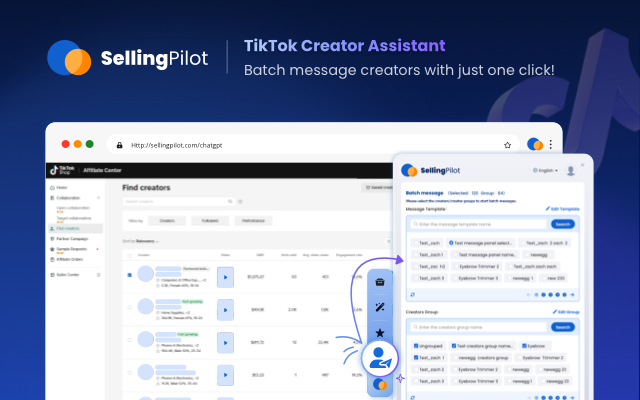Click the help icon beside creator search
Viewport: 640px width, 400px height.
(240, 202)
